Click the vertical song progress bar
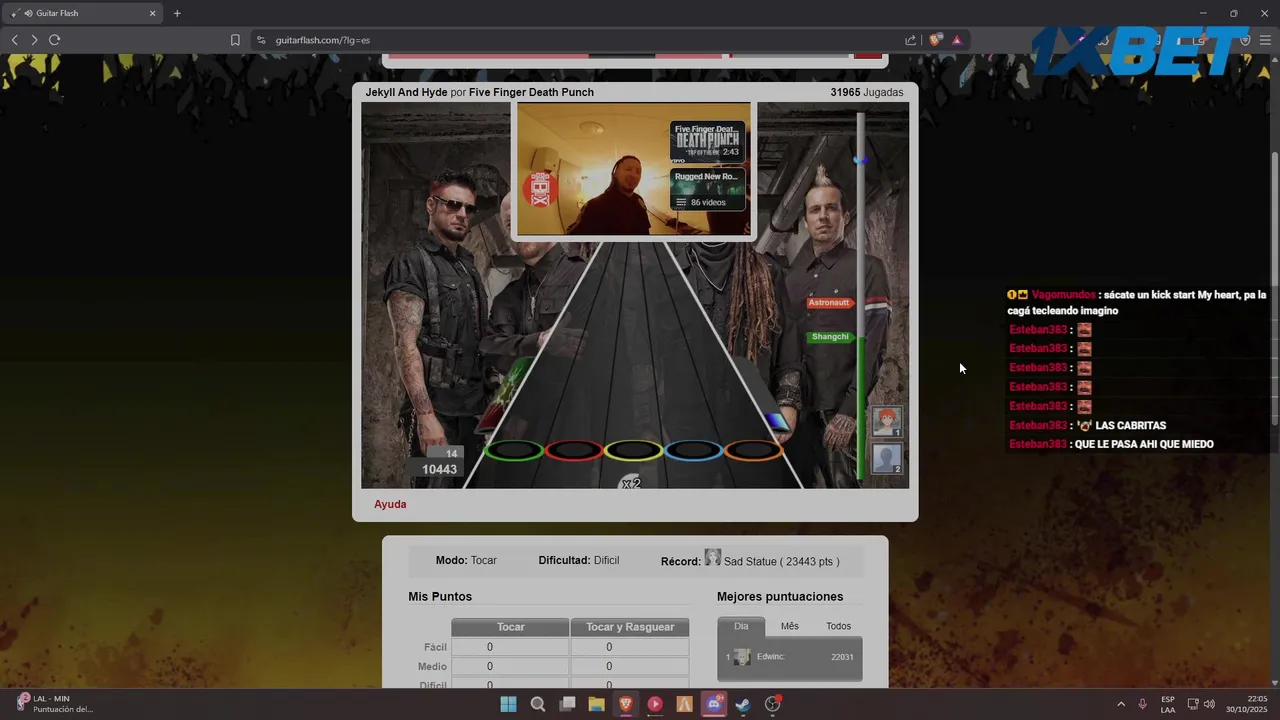Image resolution: width=1280 pixels, height=720 pixels. coord(860,295)
